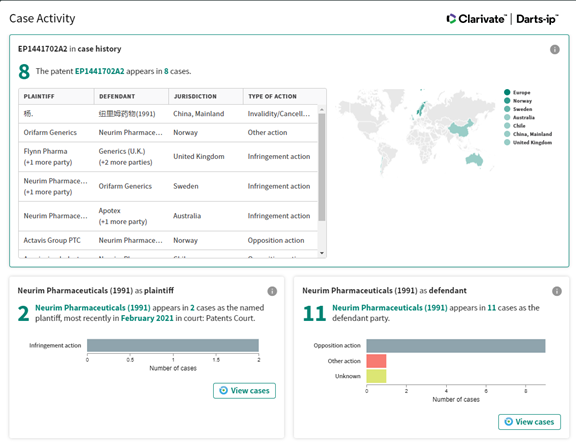Click the 'February 2021' link
The height and width of the screenshot is (447, 576).
tap(147, 318)
